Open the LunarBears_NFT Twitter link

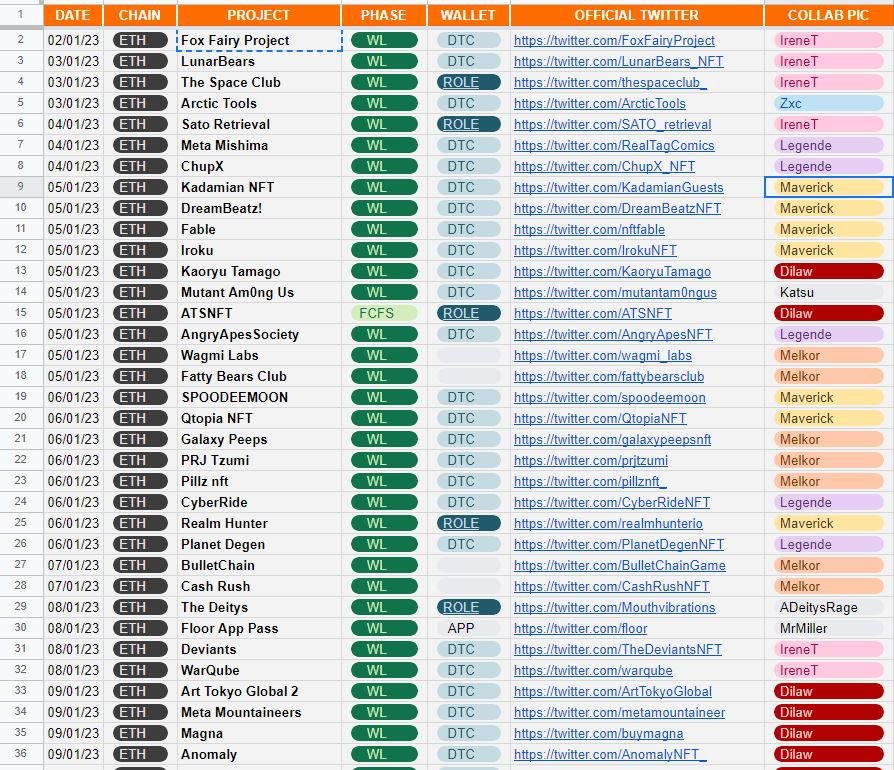click(619, 62)
